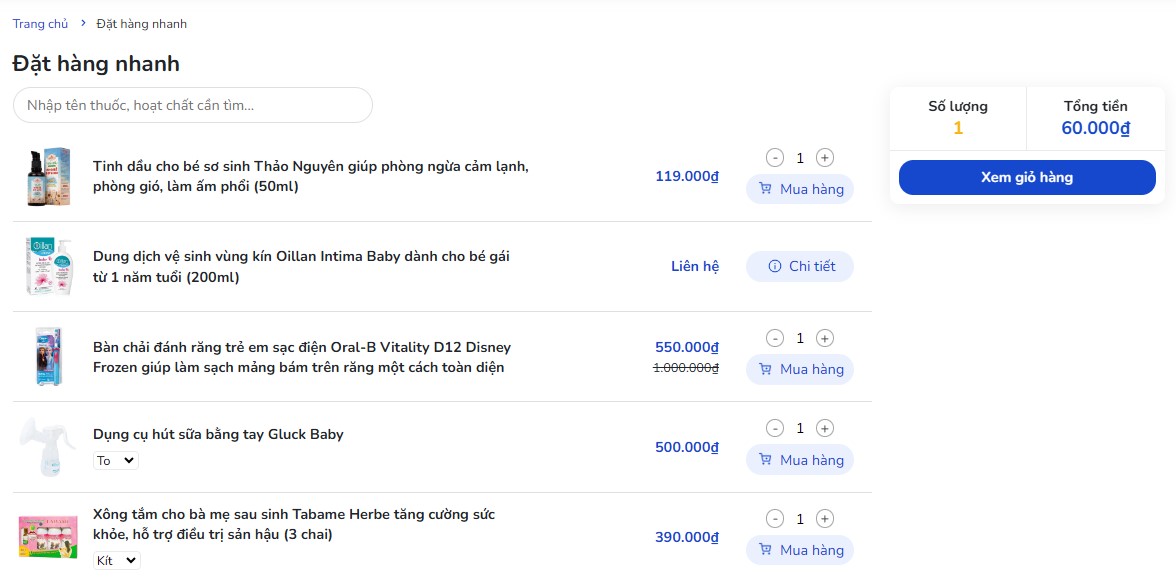Increase quantity of Tabame Herbe bath kit

point(825,518)
